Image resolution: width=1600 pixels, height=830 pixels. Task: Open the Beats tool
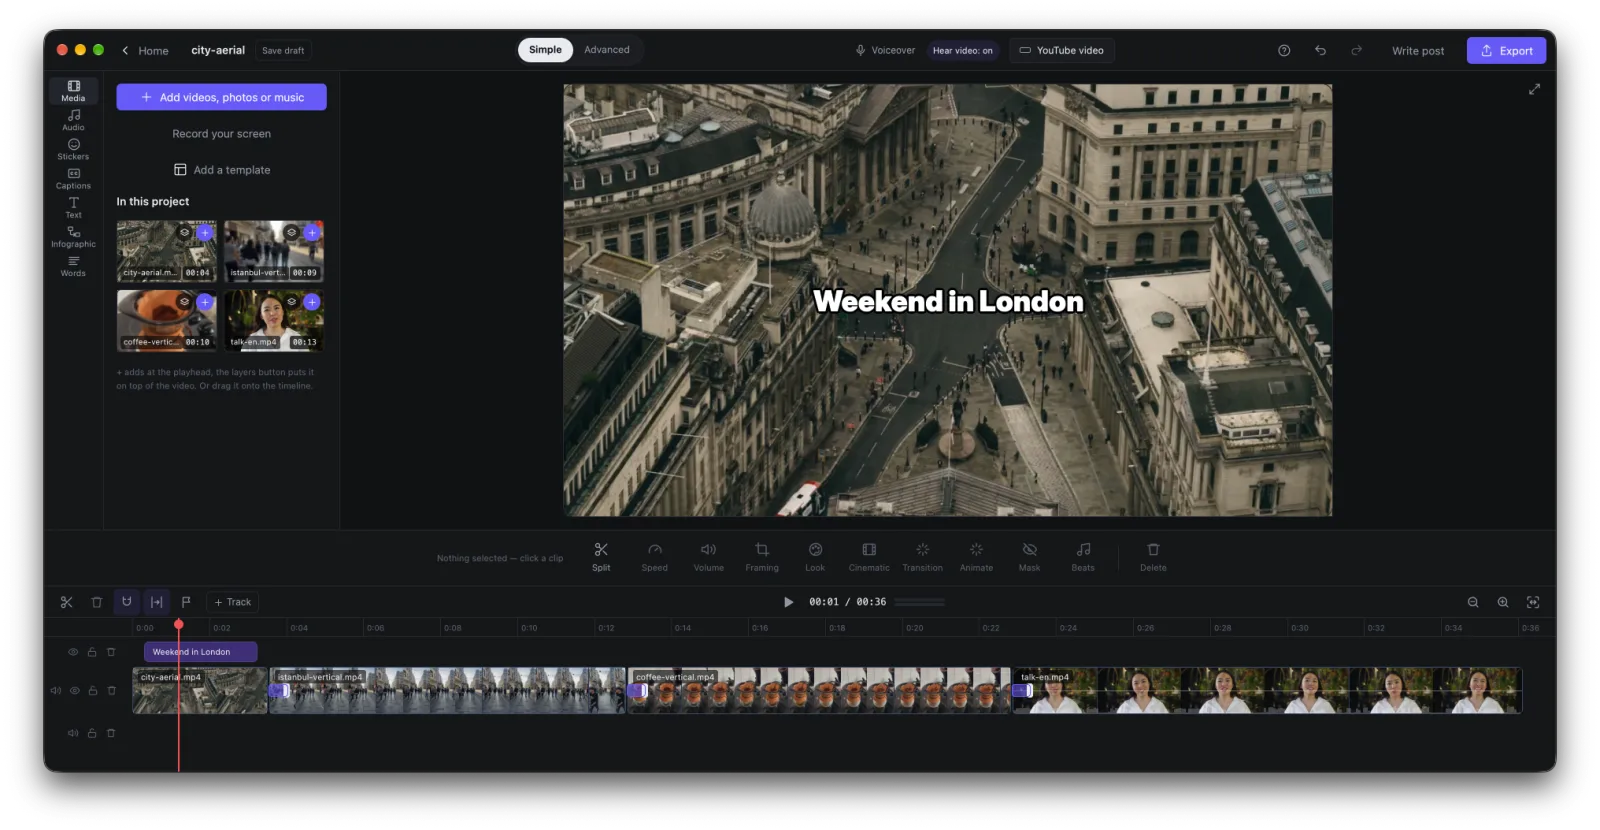point(1083,557)
